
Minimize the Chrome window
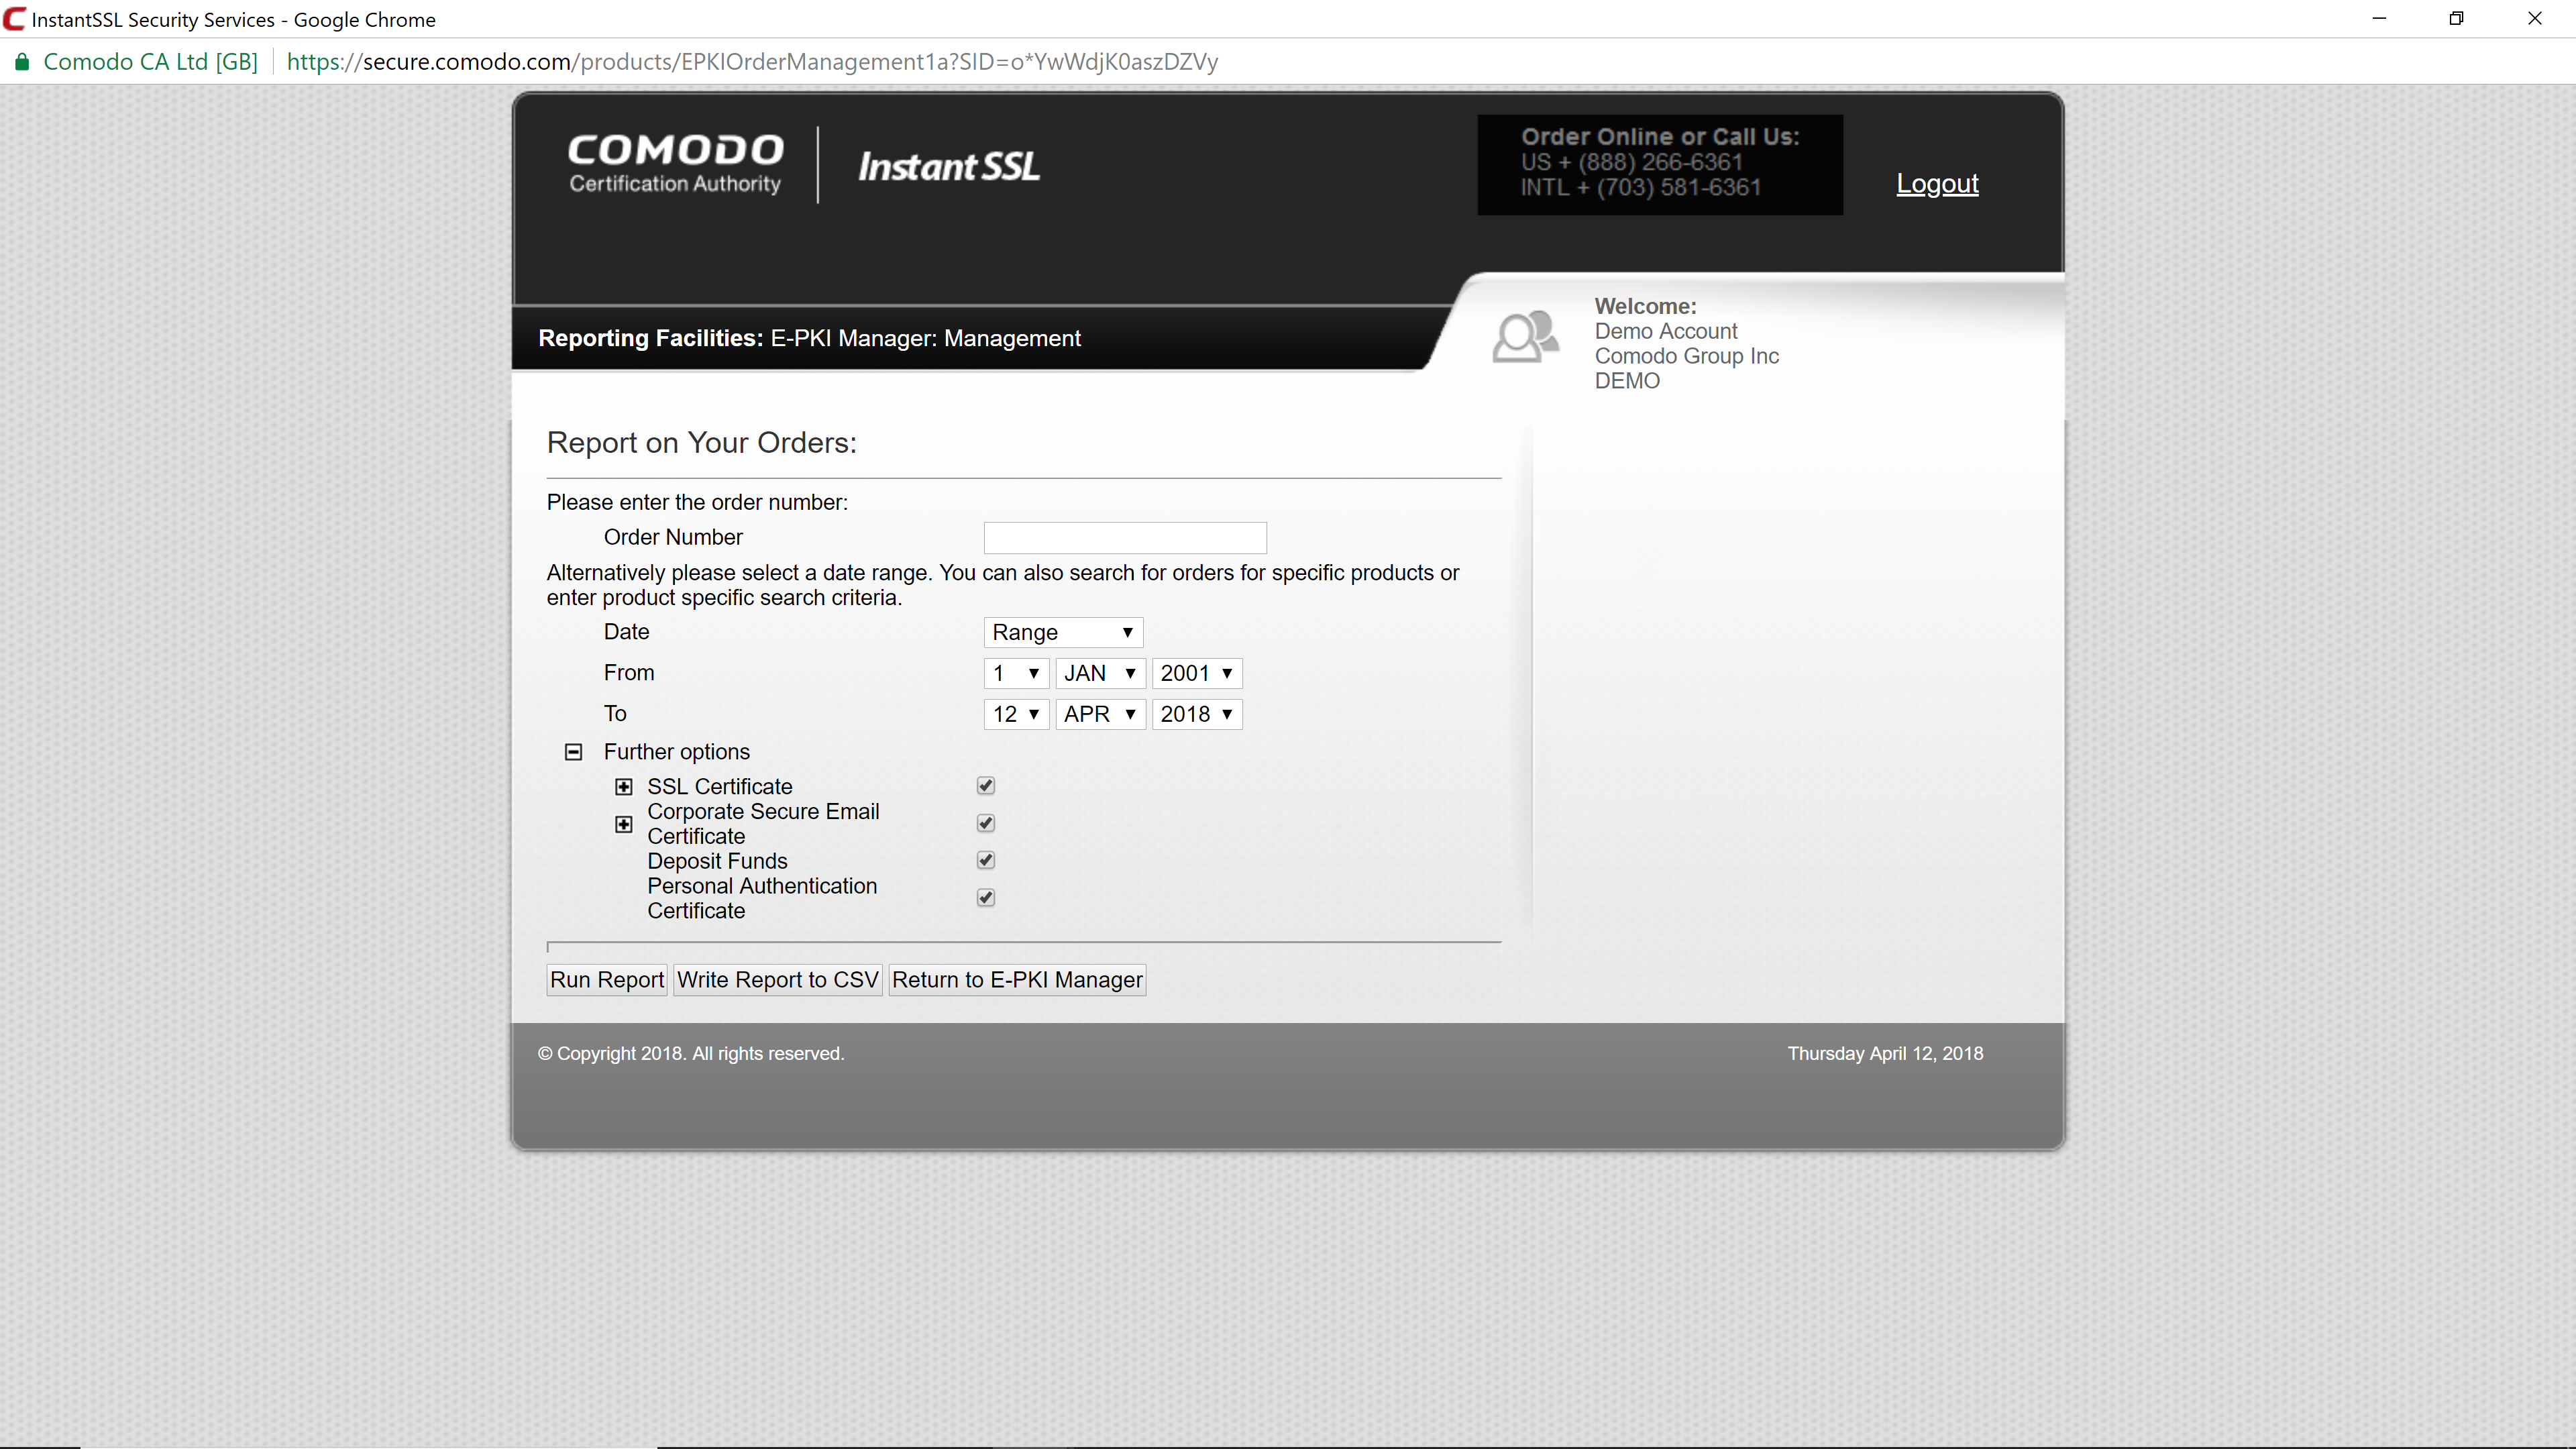2379,19
